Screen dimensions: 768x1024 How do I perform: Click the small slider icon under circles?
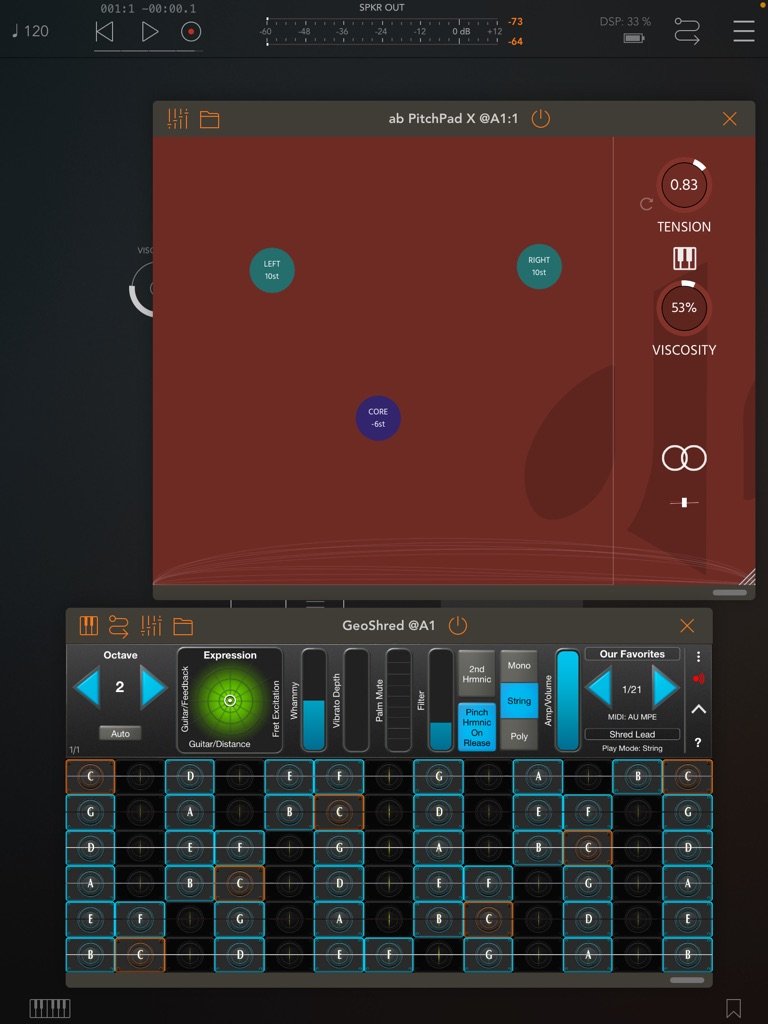[x=684, y=502]
